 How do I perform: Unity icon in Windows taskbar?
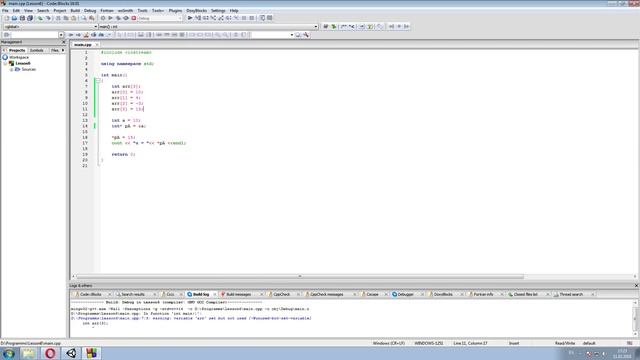pos(71,353)
